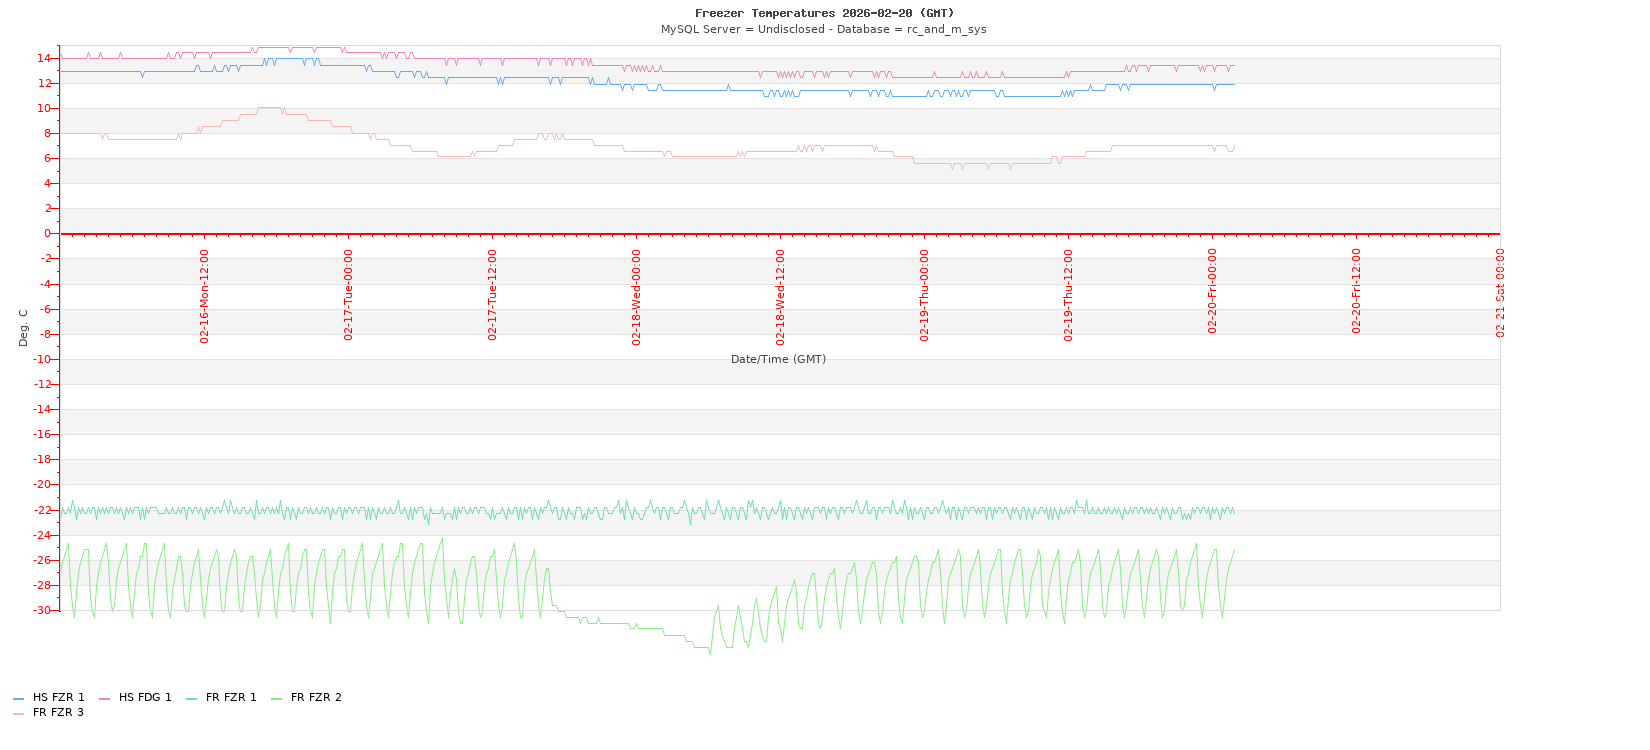Screen dimensions: 1650x750
Task: Select the HS FZR 1 legend label
Action: coord(58,698)
